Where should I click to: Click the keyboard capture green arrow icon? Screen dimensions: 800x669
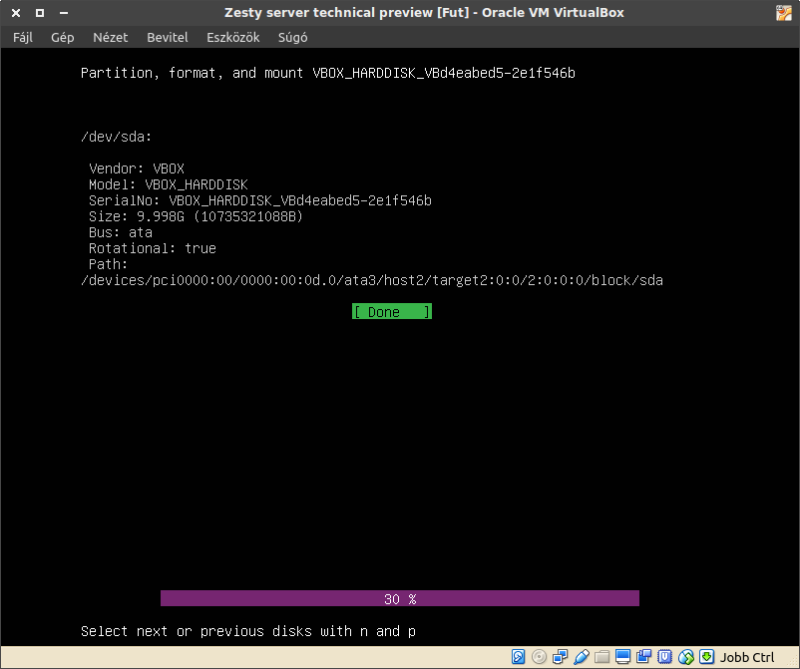(x=707, y=657)
